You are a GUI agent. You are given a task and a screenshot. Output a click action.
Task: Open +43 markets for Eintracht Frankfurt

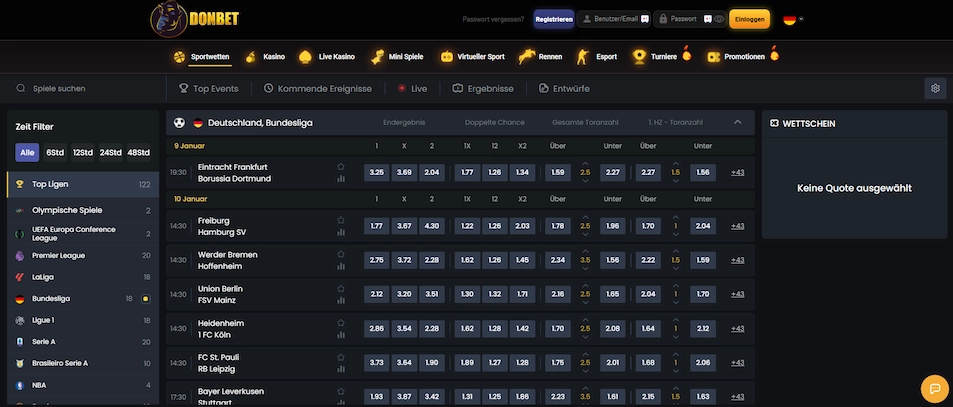737,173
